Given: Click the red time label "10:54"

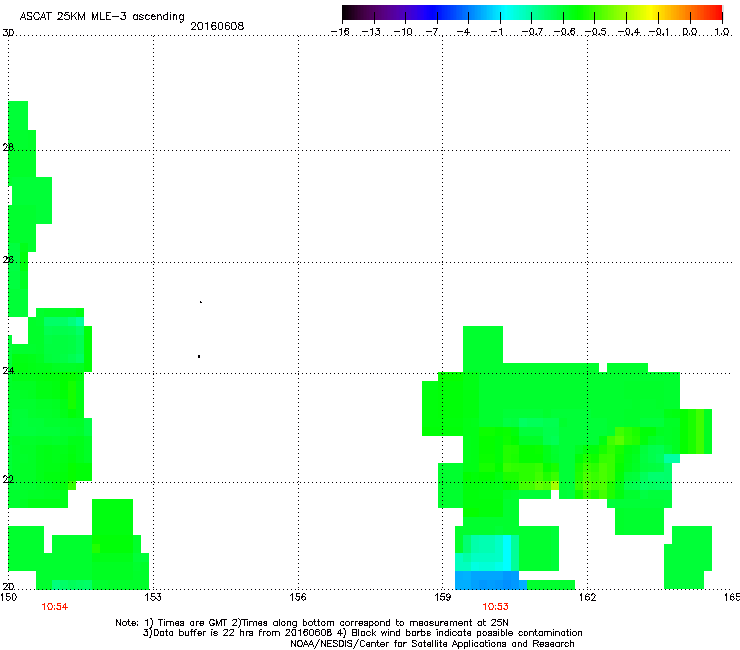Looking at the screenshot, I should [x=55, y=607].
